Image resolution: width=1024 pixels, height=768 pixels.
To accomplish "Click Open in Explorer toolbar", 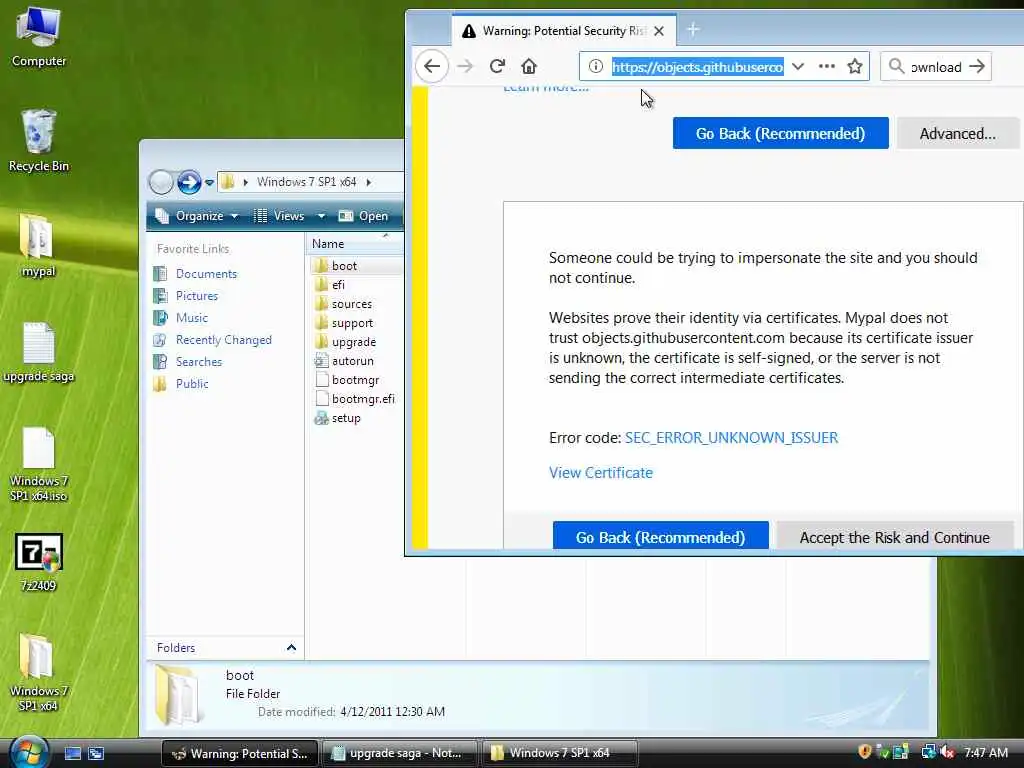I will click(x=364, y=216).
